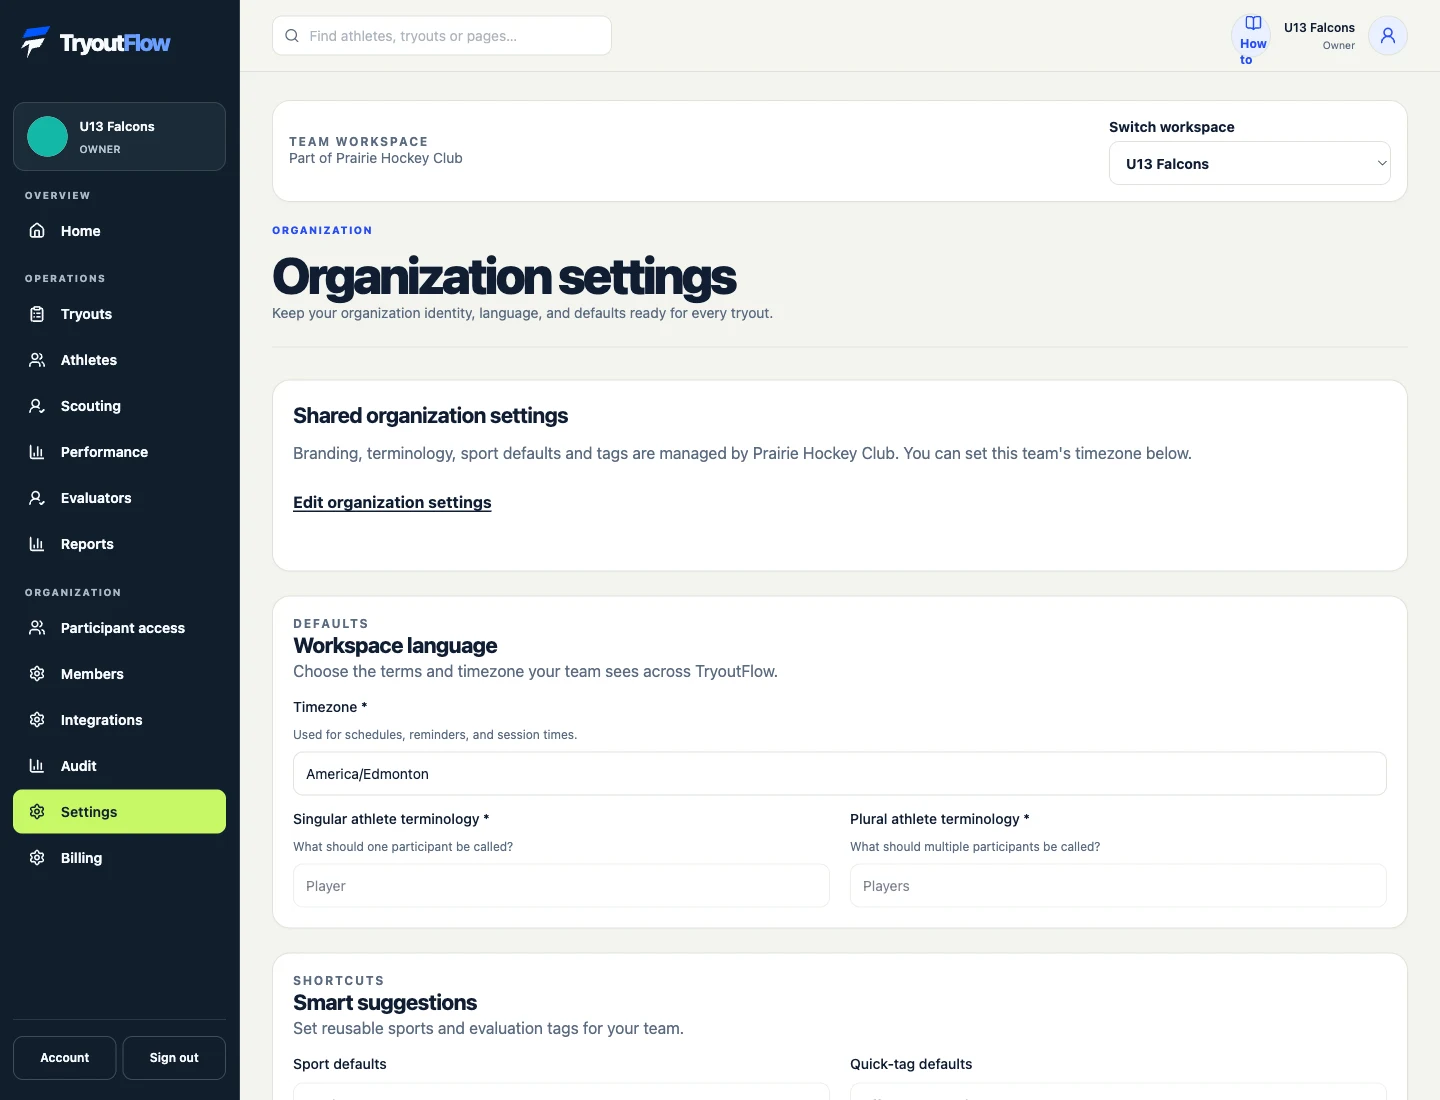Click the Sign out button

174,1058
